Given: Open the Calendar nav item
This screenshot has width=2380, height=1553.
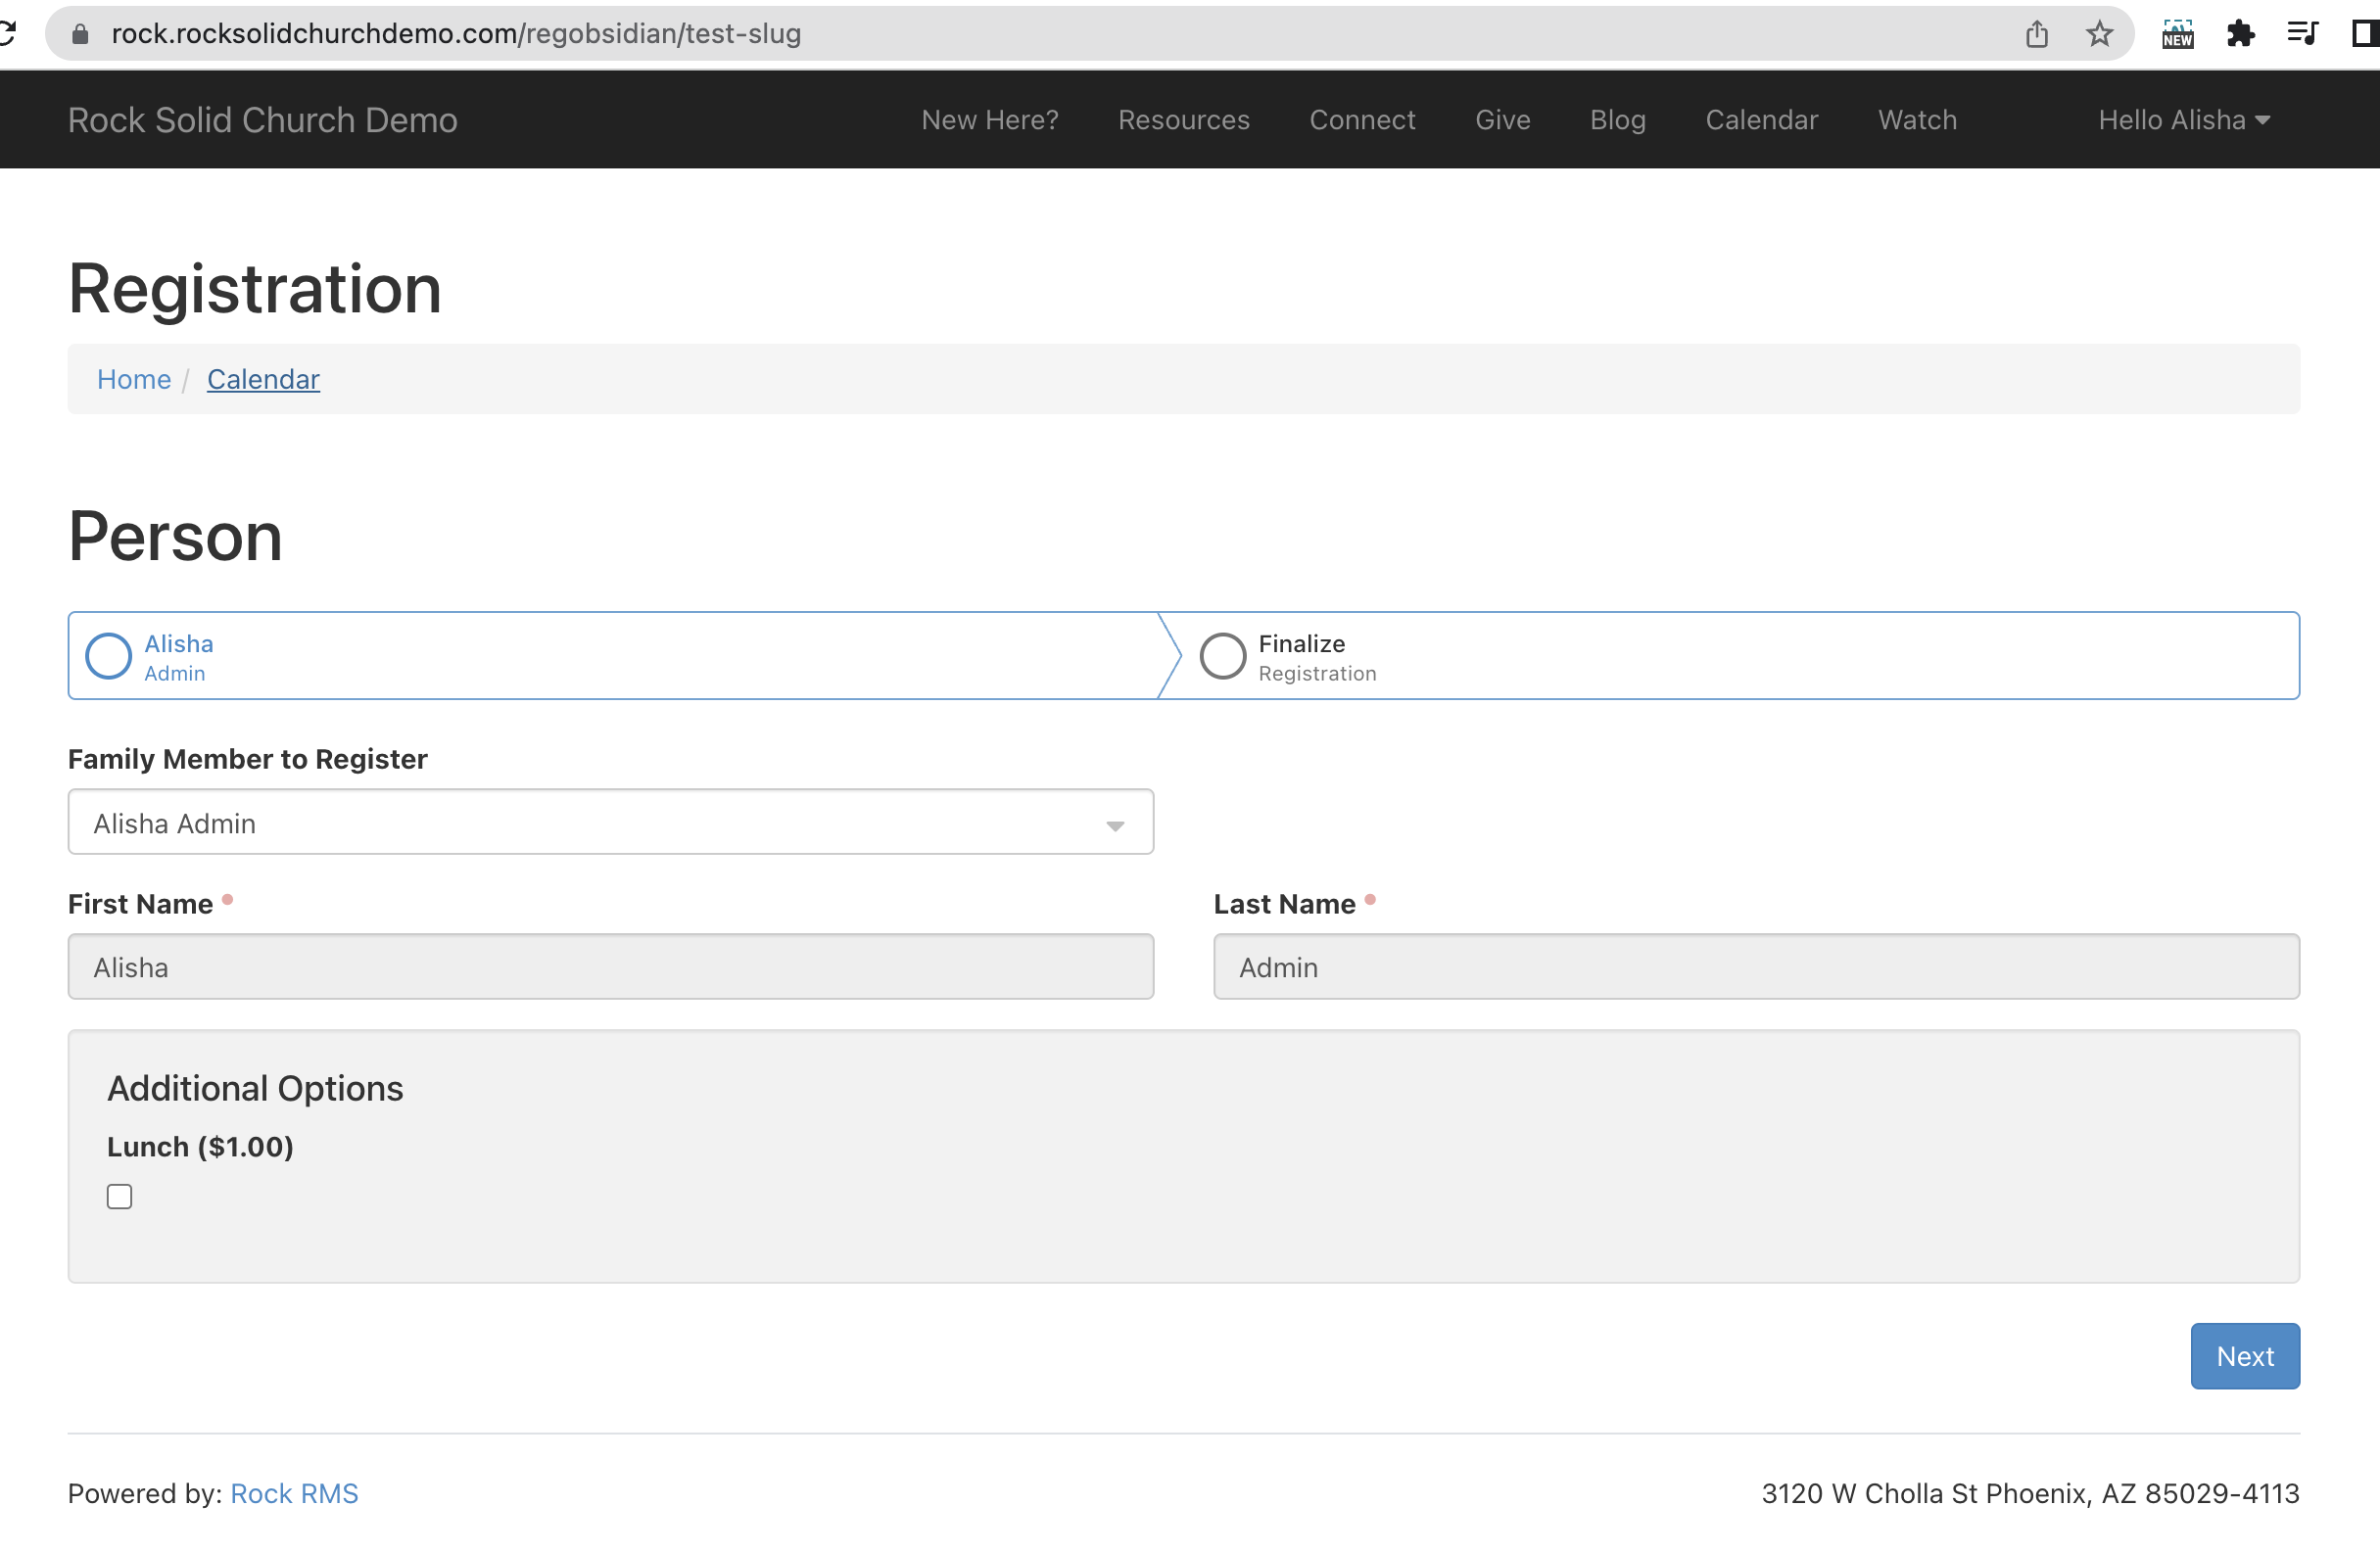Looking at the screenshot, I should click(1761, 120).
